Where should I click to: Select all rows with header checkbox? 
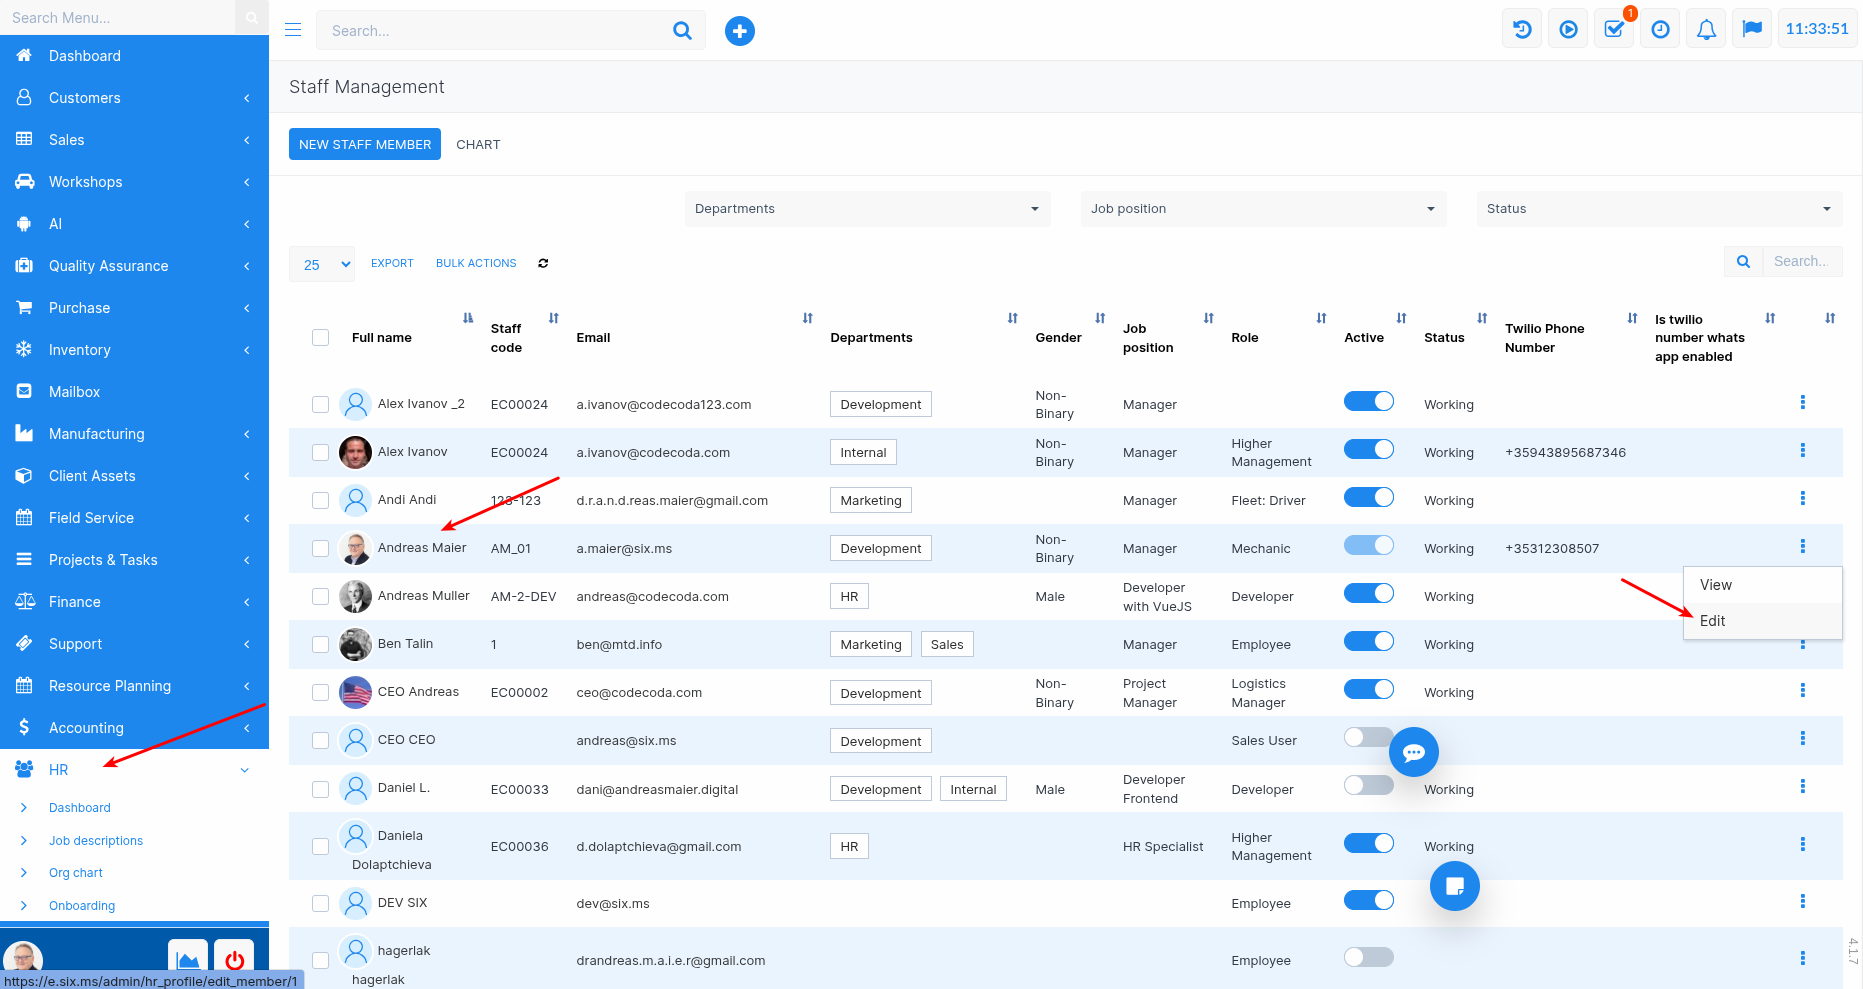coord(320,338)
